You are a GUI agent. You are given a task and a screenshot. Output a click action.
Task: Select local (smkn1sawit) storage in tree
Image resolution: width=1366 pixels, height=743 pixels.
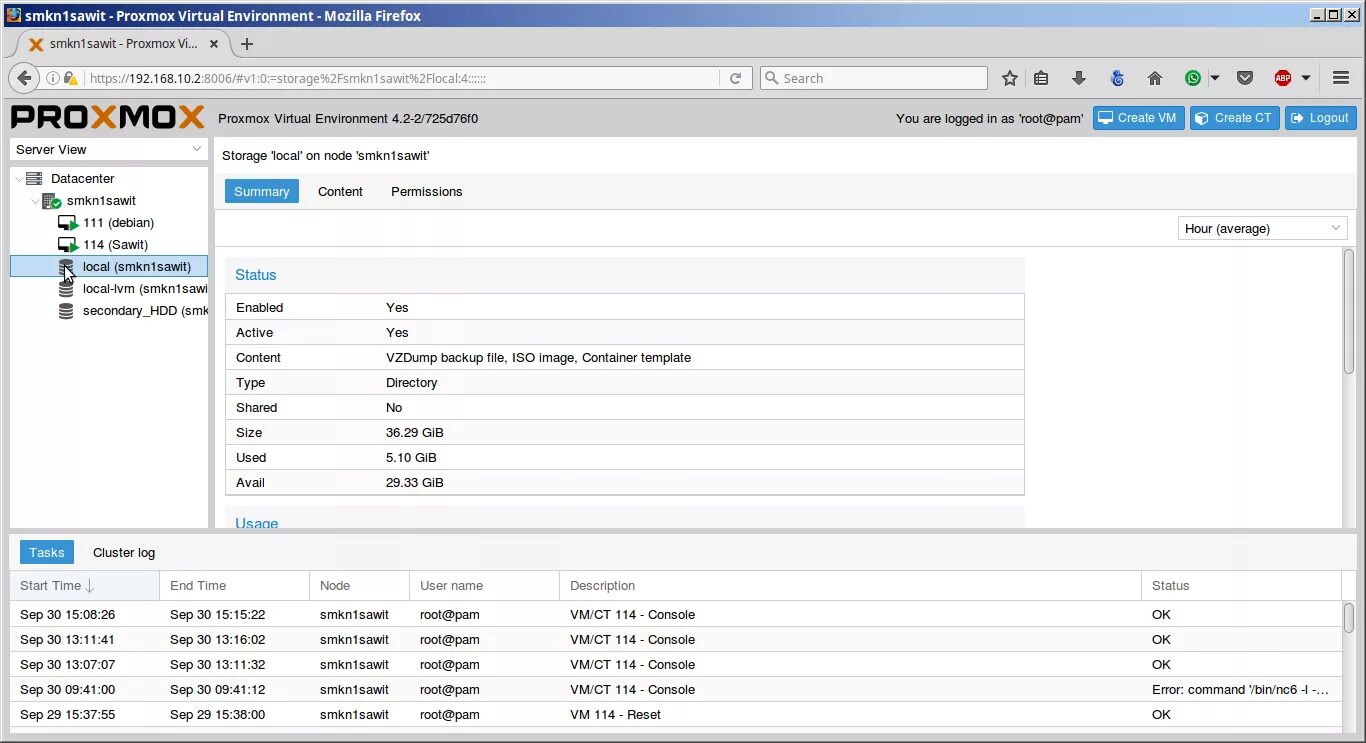tap(109, 267)
